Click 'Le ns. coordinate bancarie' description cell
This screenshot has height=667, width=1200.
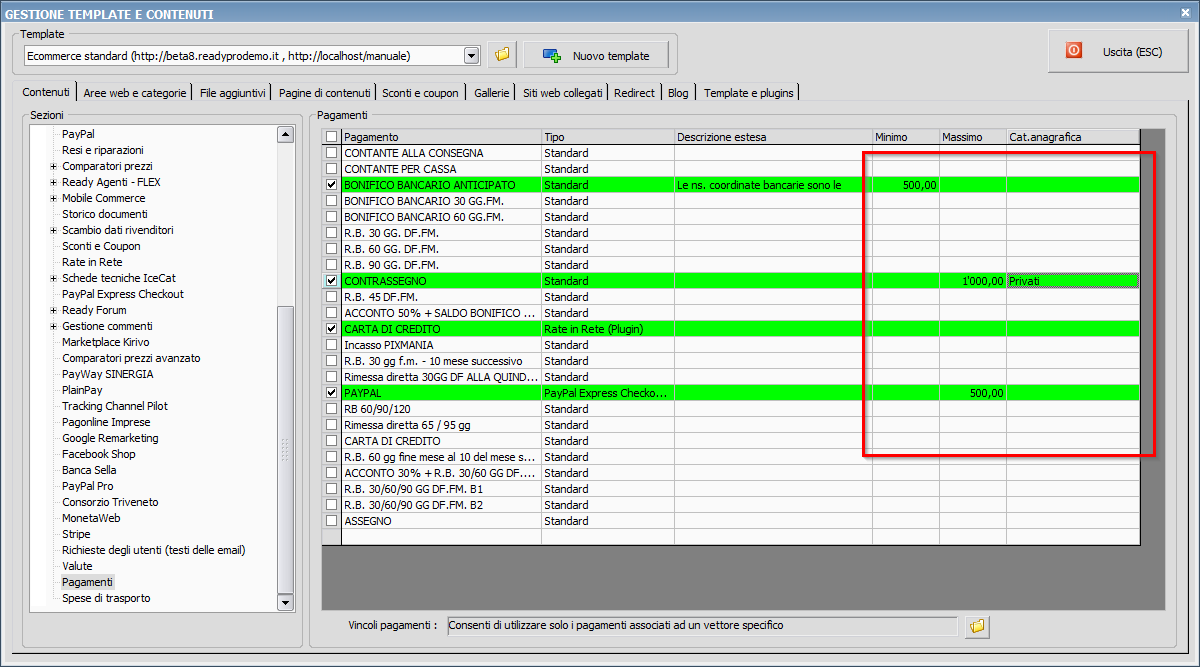[773, 185]
